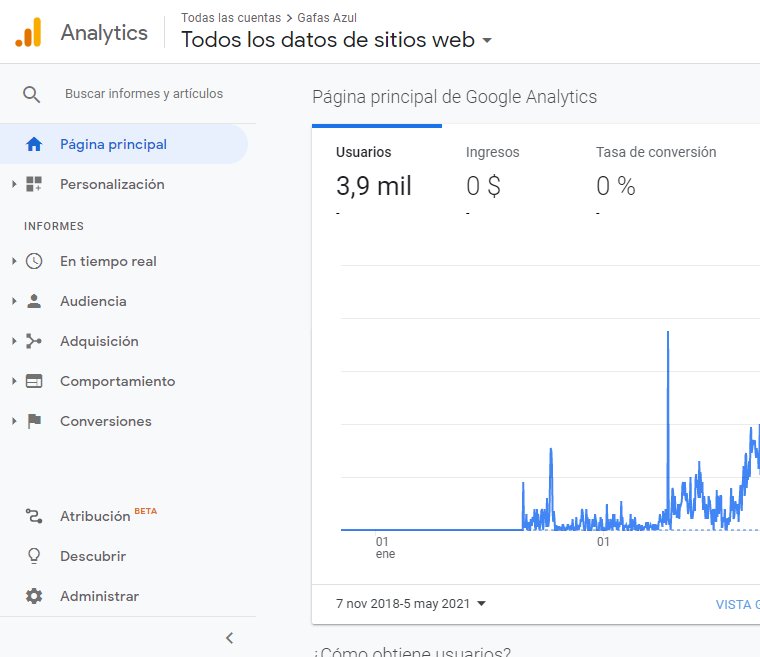This screenshot has width=760, height=657.
Task: Select the Tasa de conversión metric tab
Action: (656, 180)
